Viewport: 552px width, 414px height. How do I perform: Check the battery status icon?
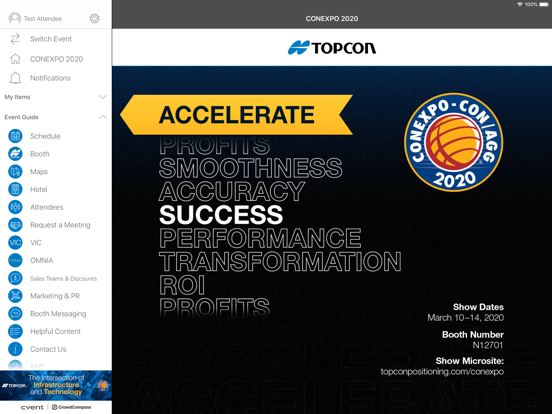(x=544, y=4)
